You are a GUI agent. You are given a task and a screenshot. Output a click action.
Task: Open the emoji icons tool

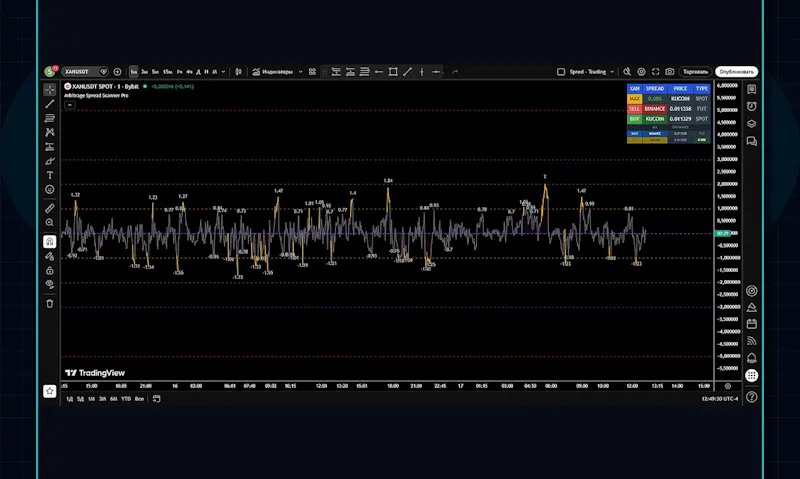click(x=49, y=190)
